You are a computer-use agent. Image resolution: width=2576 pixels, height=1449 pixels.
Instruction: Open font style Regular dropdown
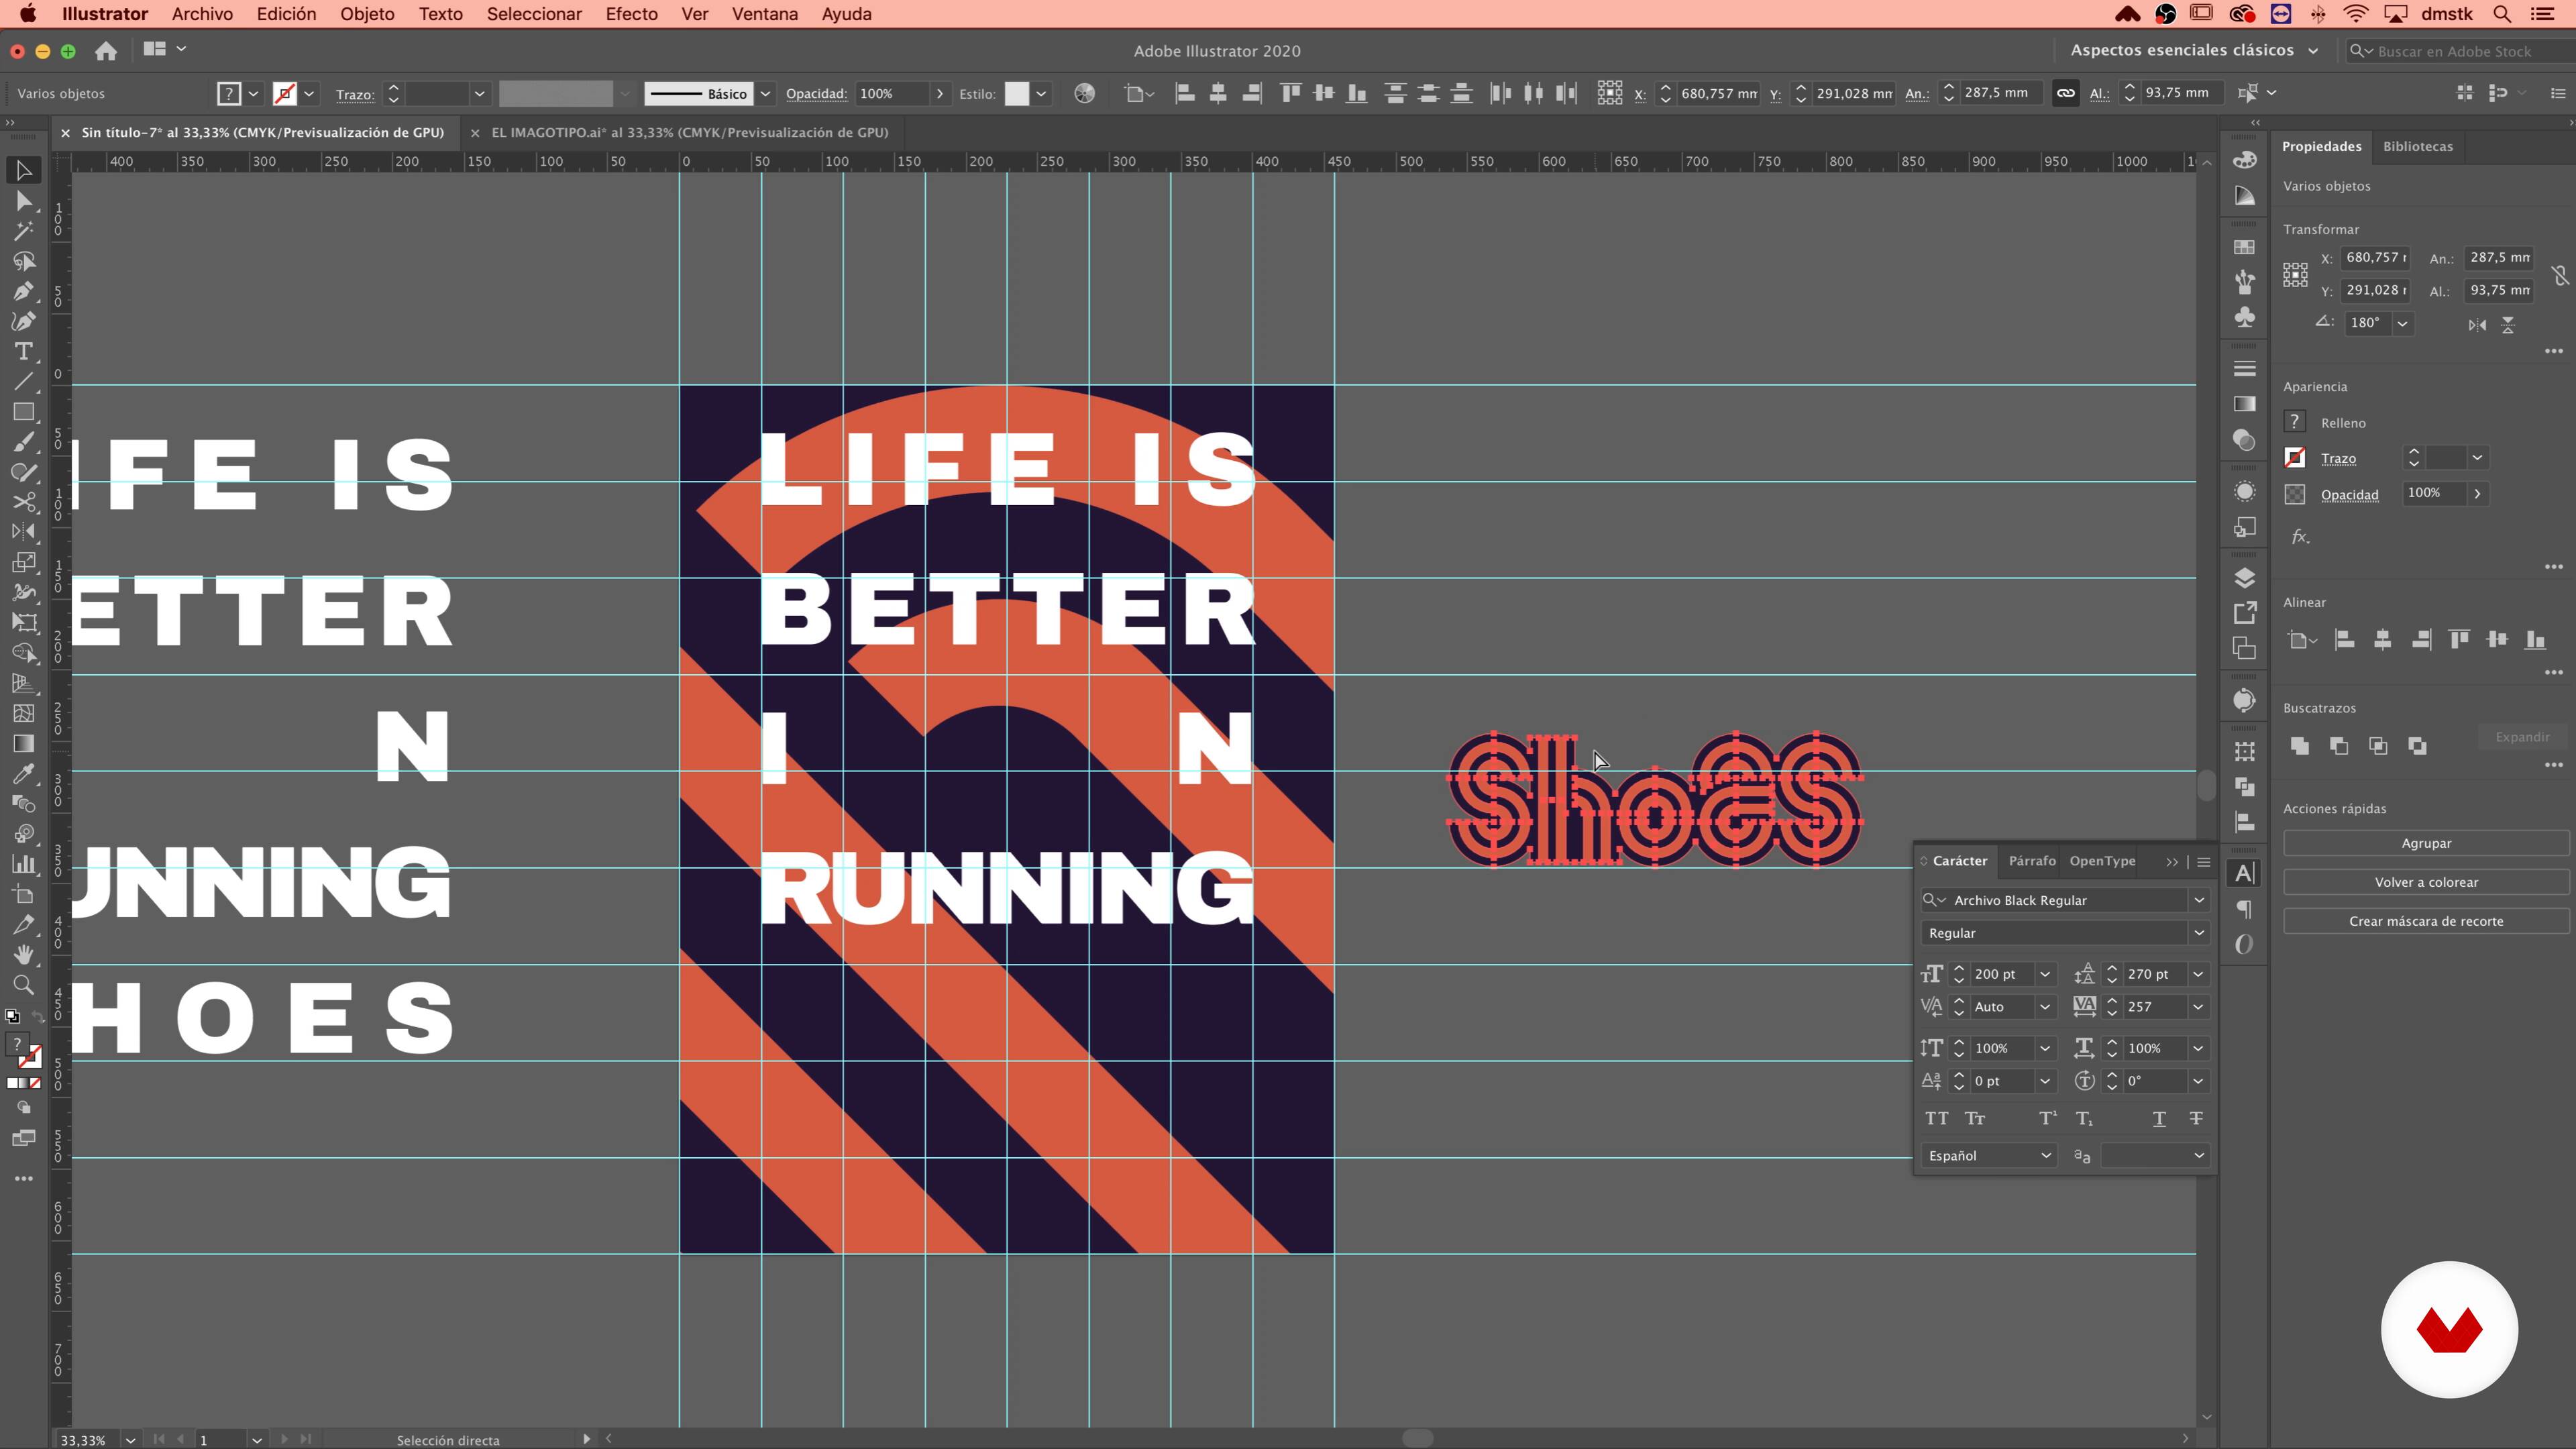point(2199,933)
